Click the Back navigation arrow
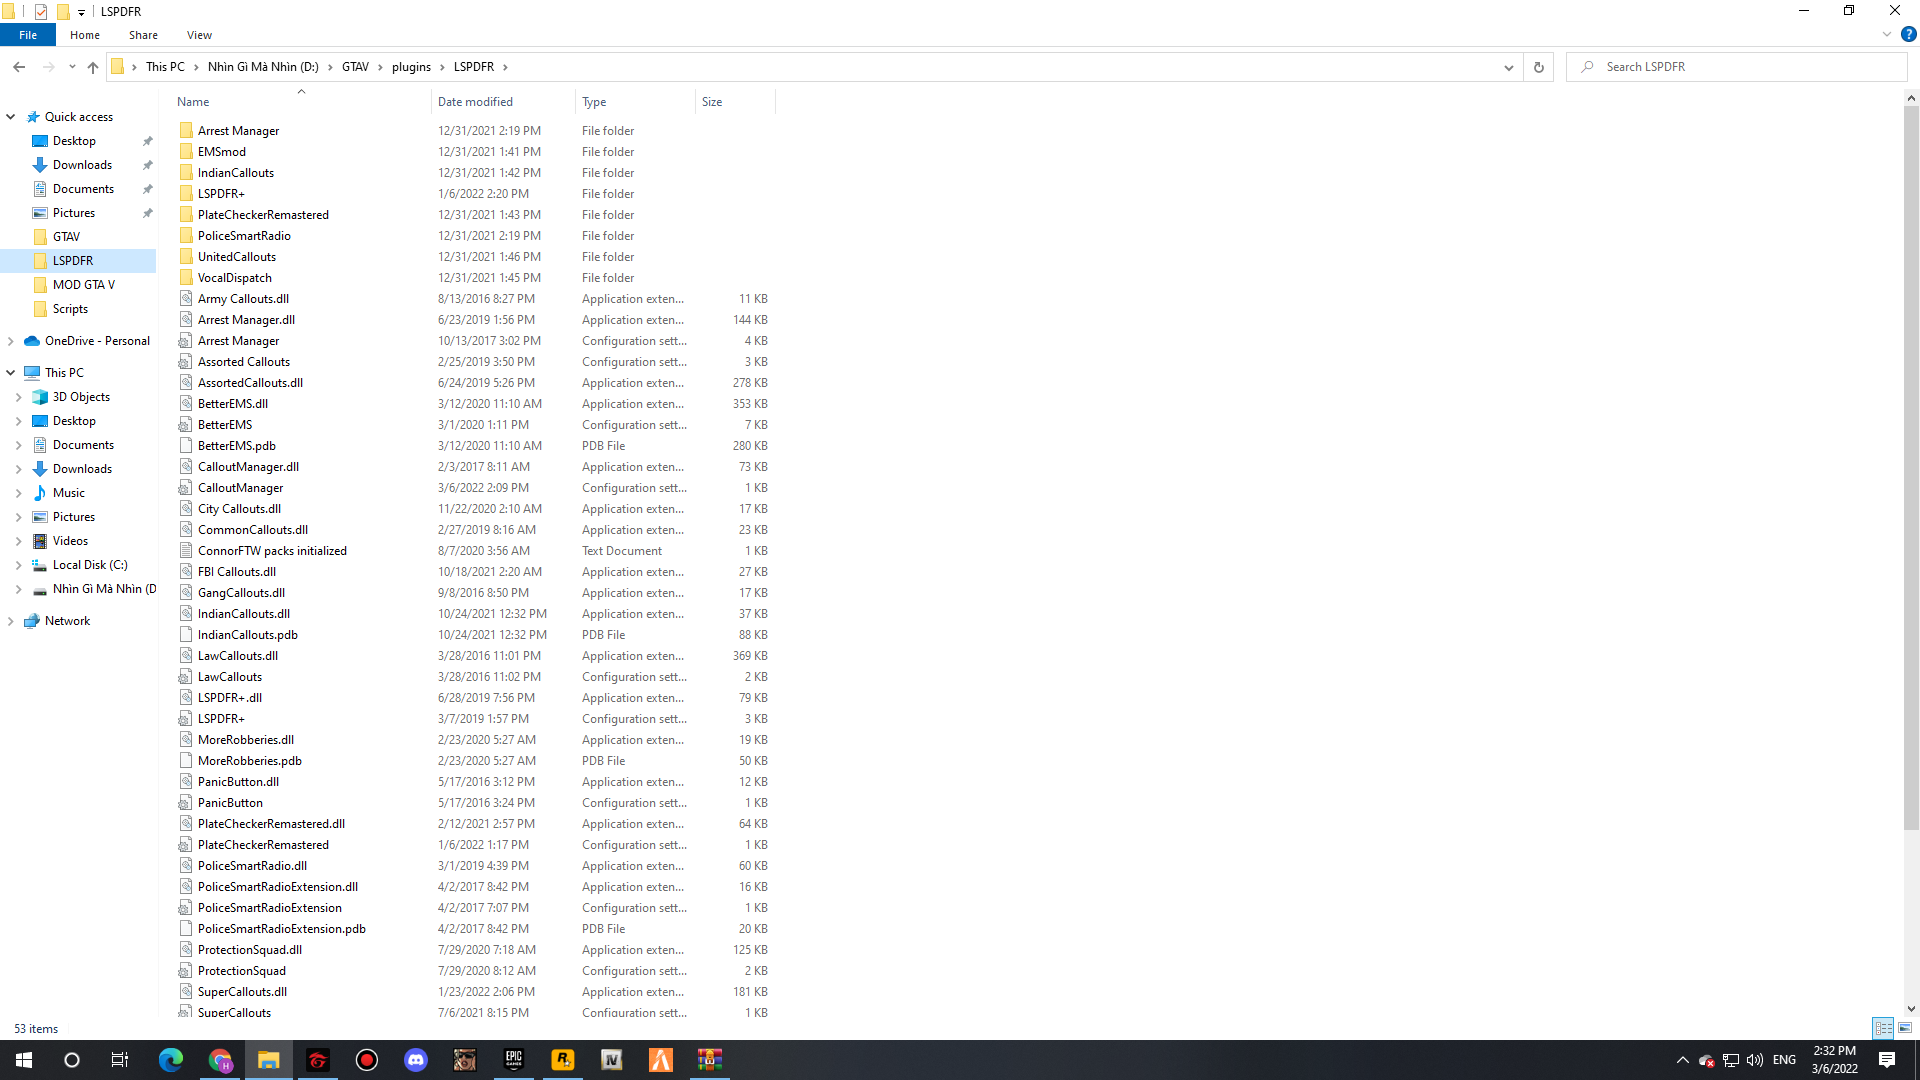Viewport: 1920px width, 1080px height. tap(19, 67)
